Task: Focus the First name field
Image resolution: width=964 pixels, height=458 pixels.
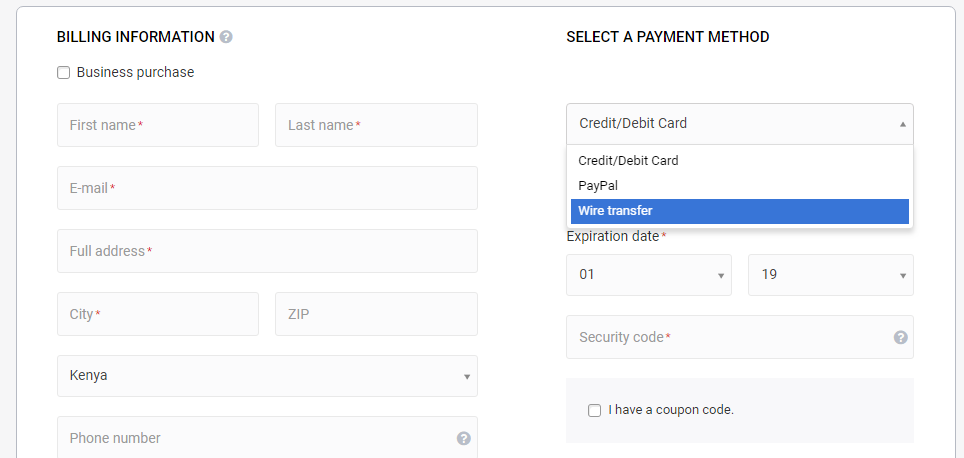Action: point(158,125)
